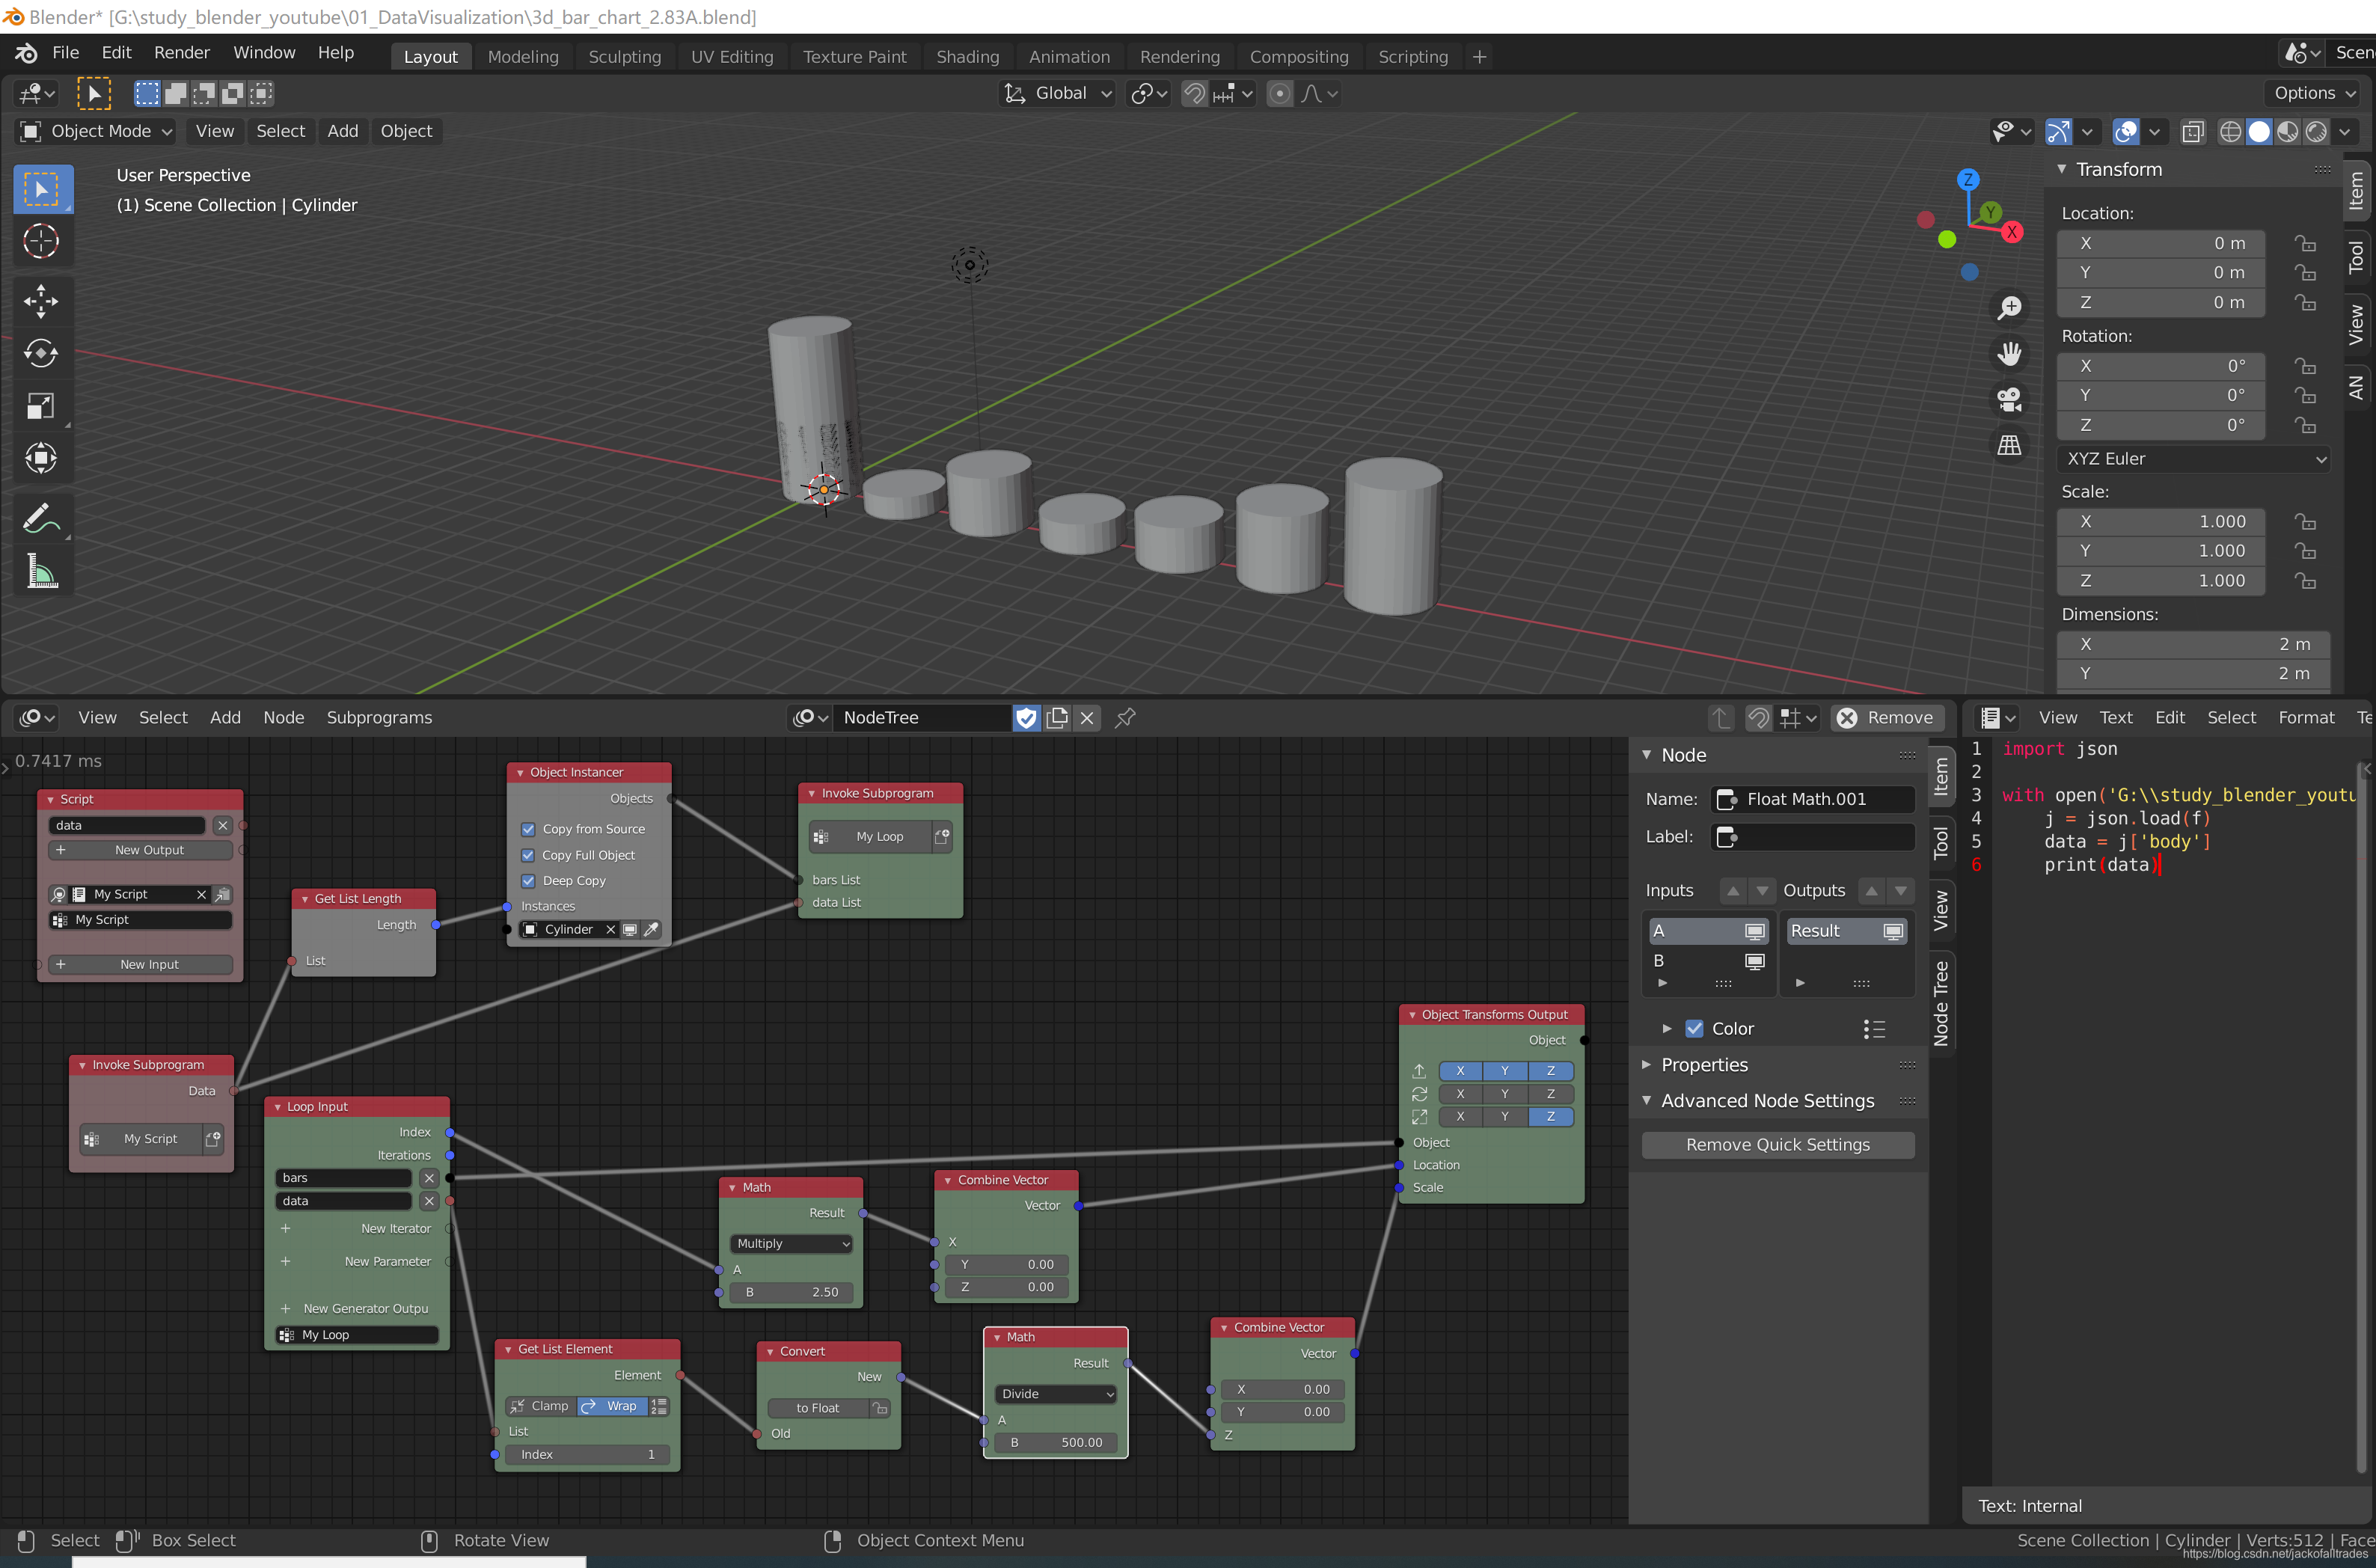Disable Deep Copy checkbox
Screen dimensions: 2376x1568
tap(528, 881)
